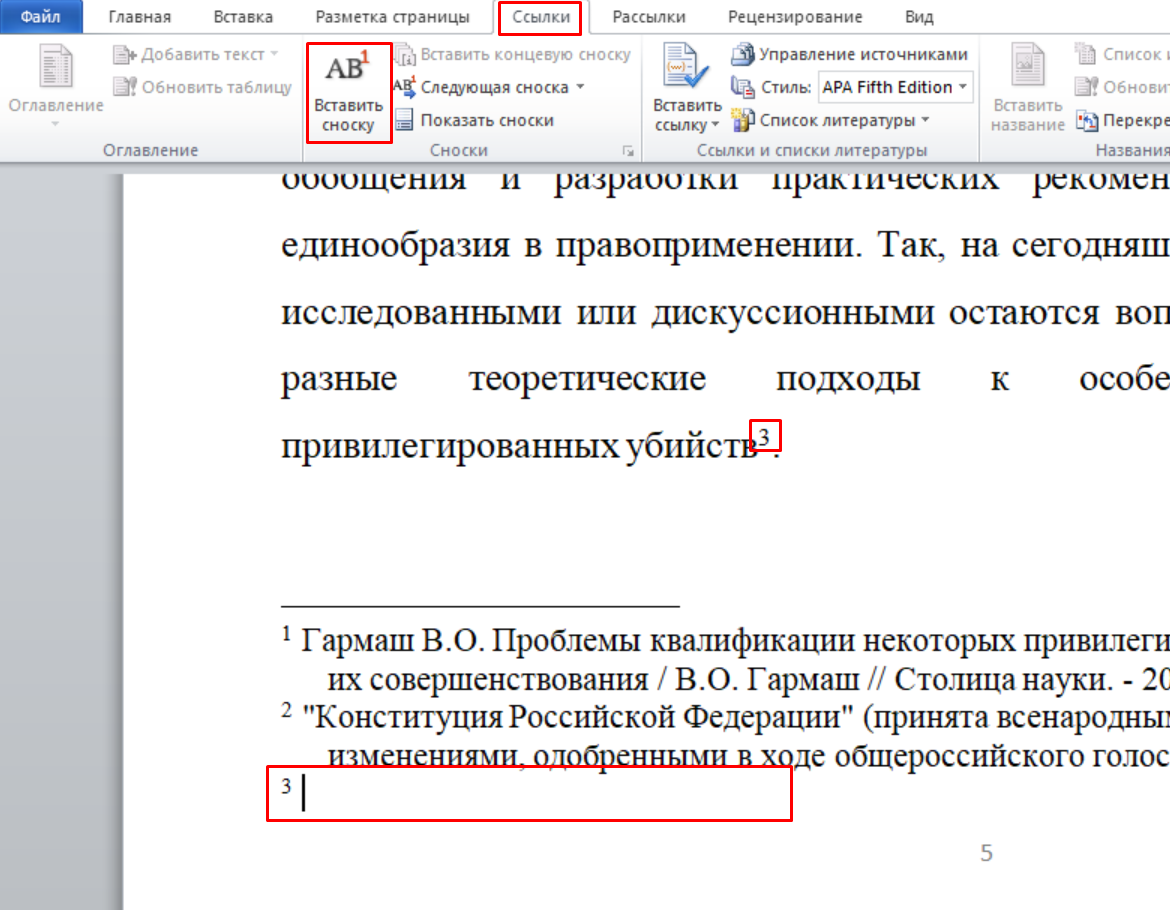The image size is (1170, 910).
Task: Click the Список иллюстраций icon
Action: (x=1086, y=54)
